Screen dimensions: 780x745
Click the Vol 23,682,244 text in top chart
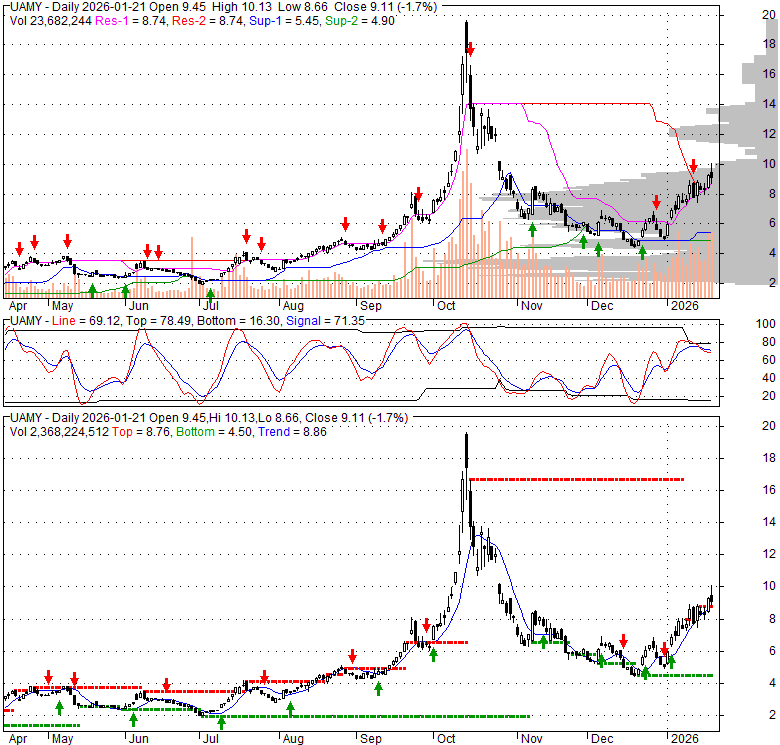pyautogui.click(x=51, y=21)
